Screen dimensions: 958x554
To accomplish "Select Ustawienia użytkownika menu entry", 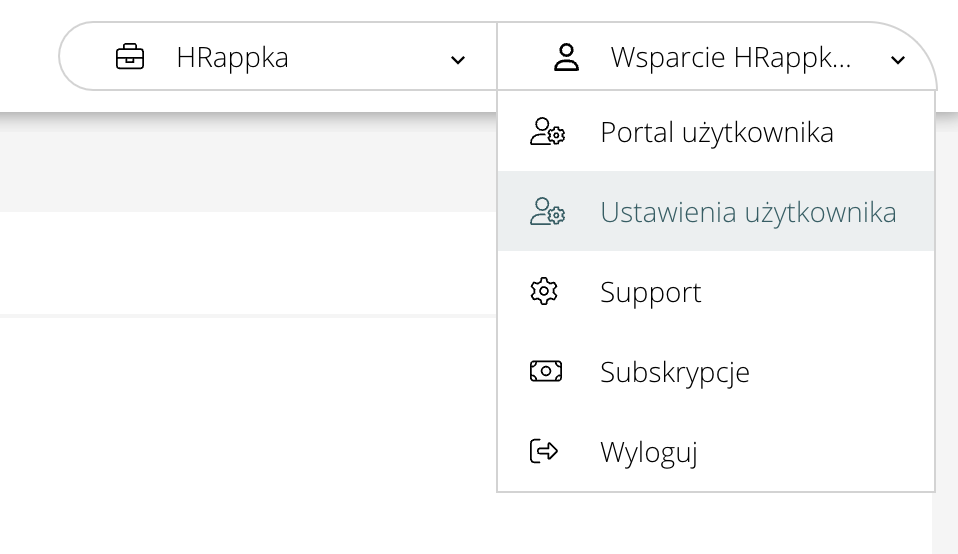I will (x=747, y=212).
